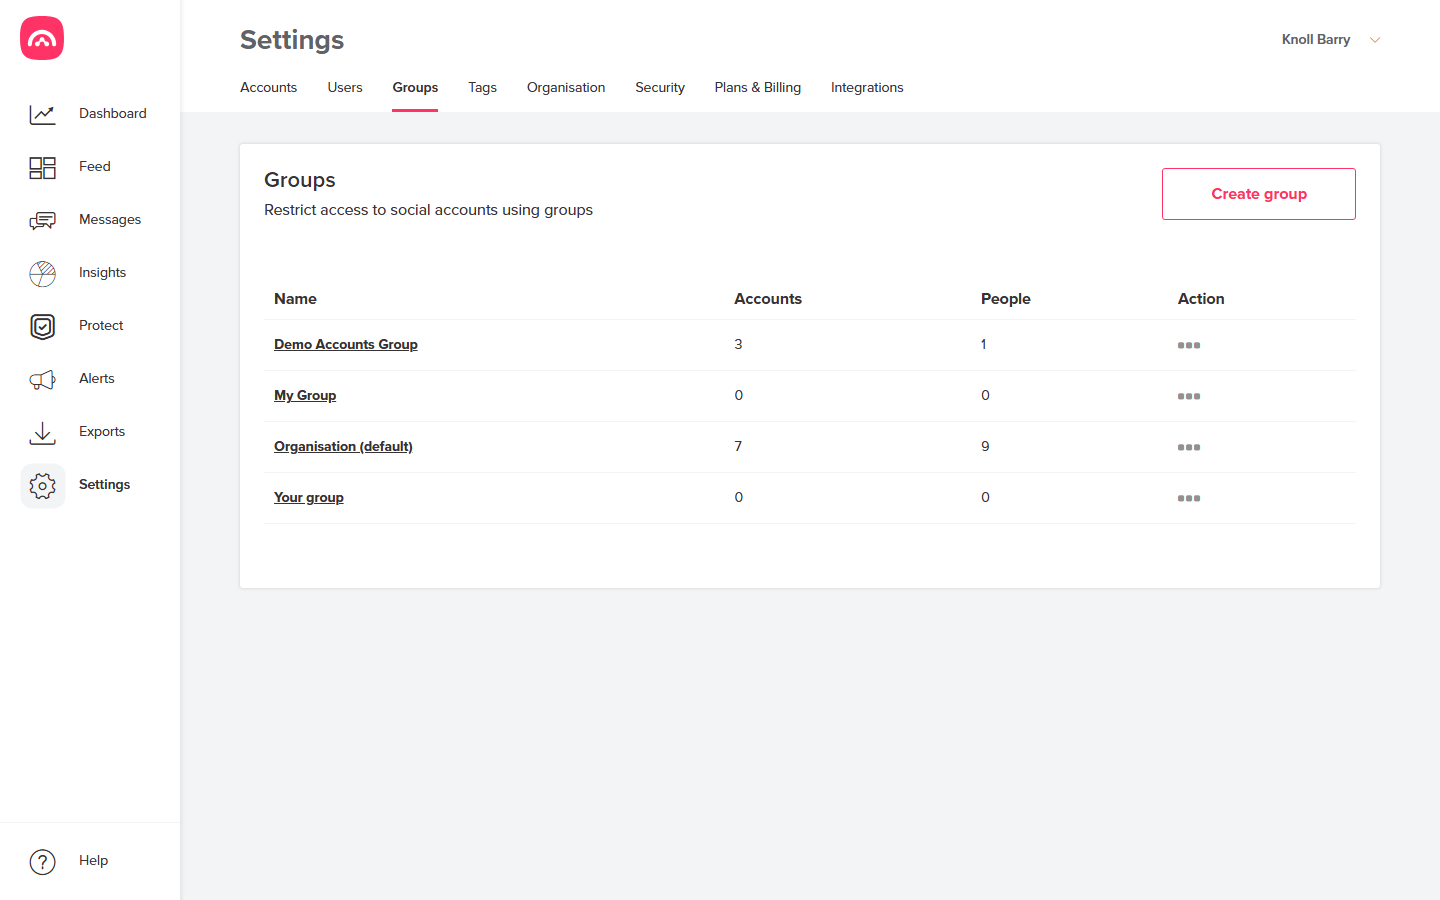Open actions menu for Demo Accounts Group
This screenshot has height=900, width=1440.
(x=1189, y=345)
